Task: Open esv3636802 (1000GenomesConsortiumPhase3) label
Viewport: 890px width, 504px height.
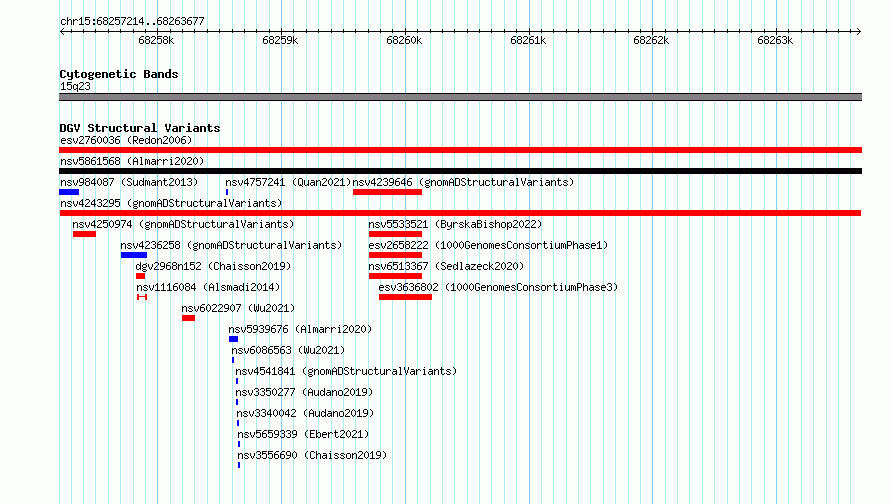Action: click(498, 287)
